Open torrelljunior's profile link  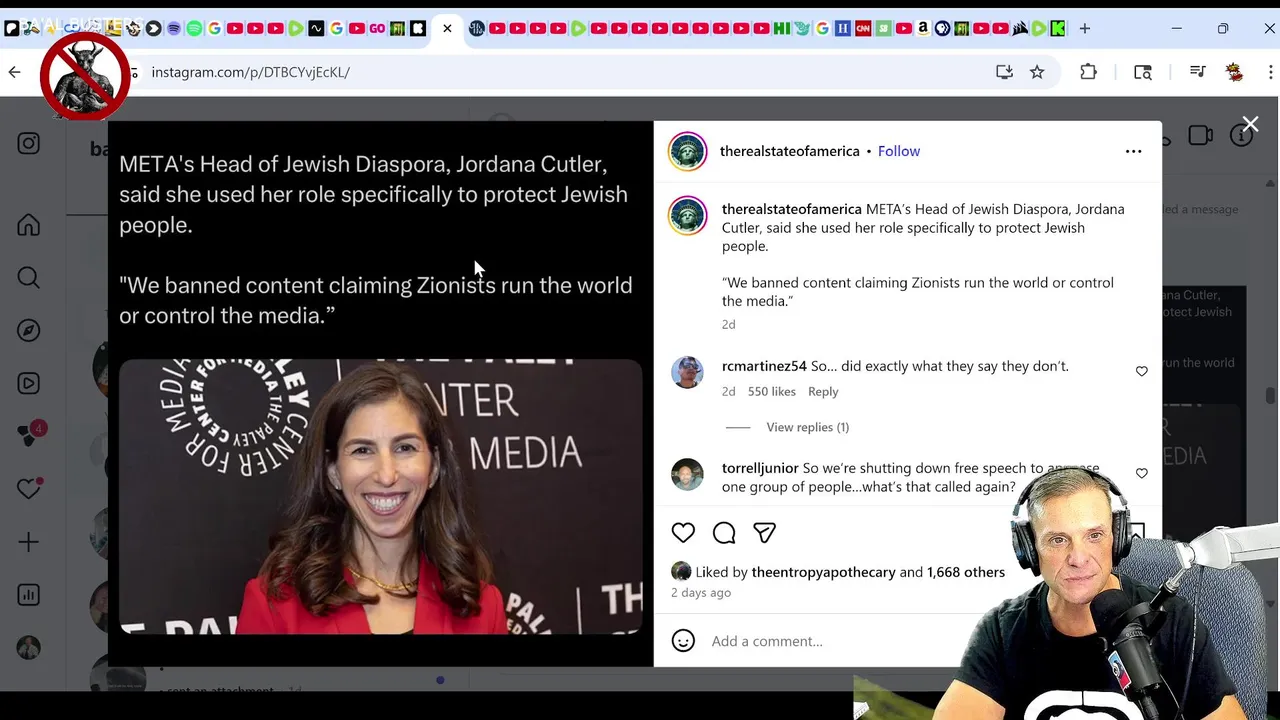tap(760, 468)
